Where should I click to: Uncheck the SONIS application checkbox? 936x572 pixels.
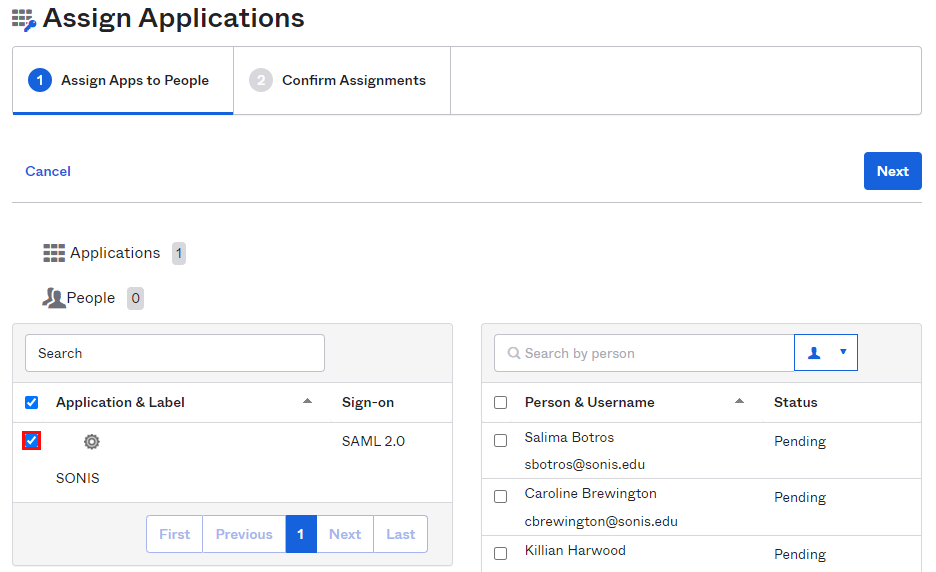[x=32, y=441]
